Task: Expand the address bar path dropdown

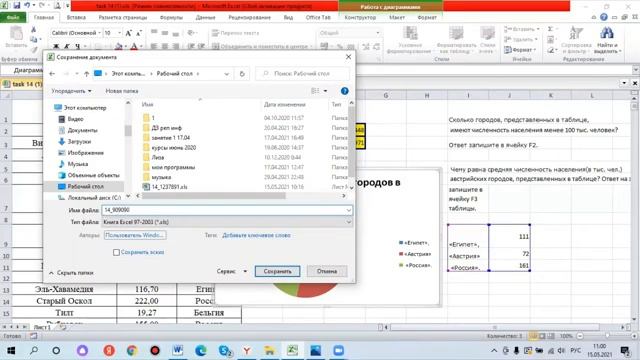Action: [227, 73]
